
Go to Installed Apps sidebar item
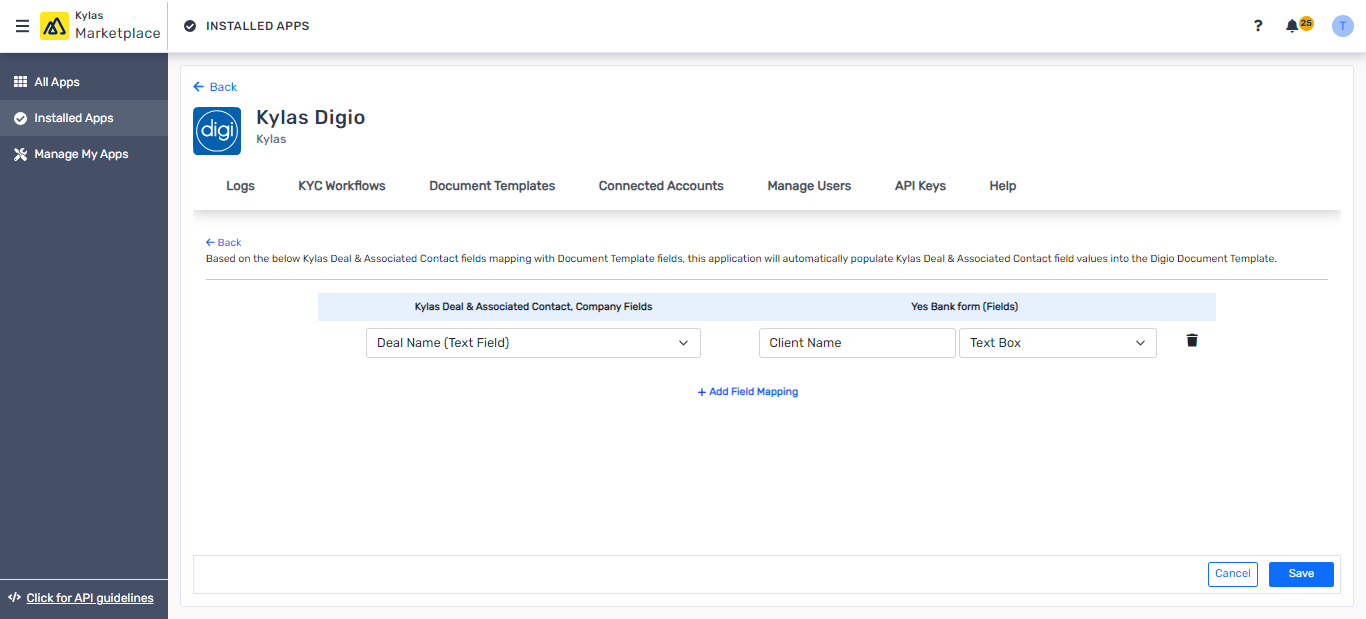click(73, 118)
